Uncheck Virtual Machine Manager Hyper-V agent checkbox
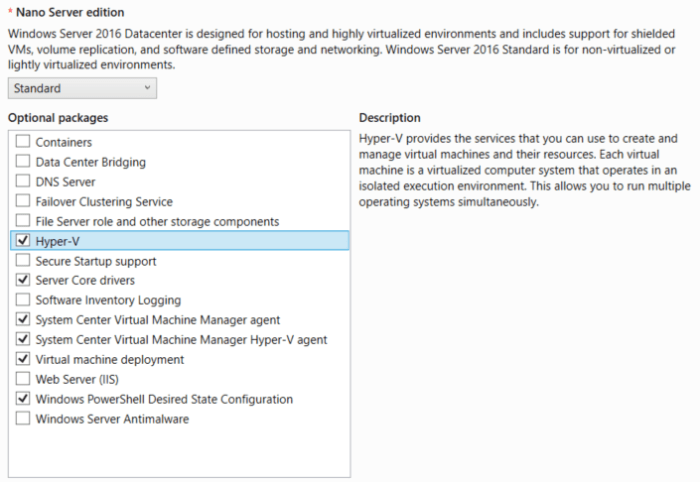Viewport: 700px width, 482px height. (23, 339)
